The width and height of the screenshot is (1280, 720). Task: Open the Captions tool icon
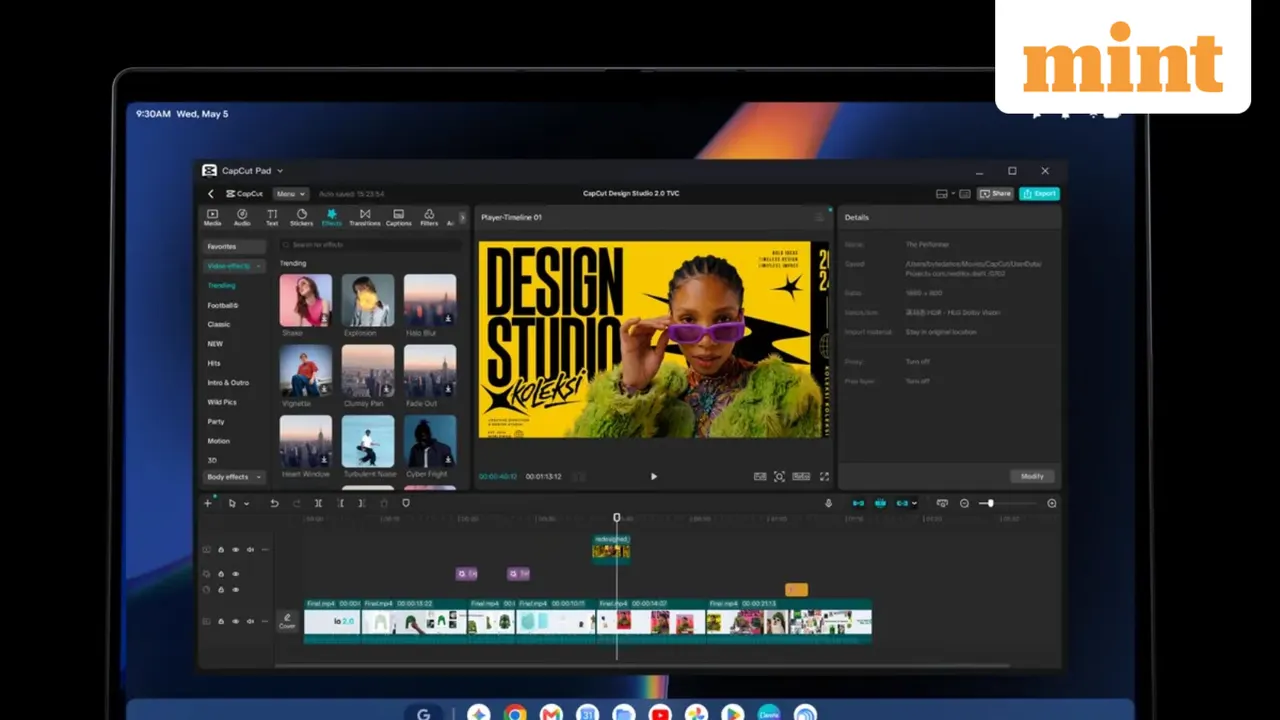(x=398, y=217)
